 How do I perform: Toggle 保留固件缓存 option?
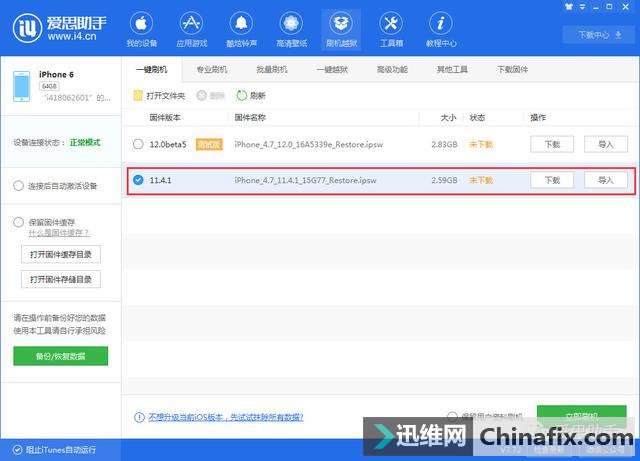pyautogui.click(x=18, y=222)
